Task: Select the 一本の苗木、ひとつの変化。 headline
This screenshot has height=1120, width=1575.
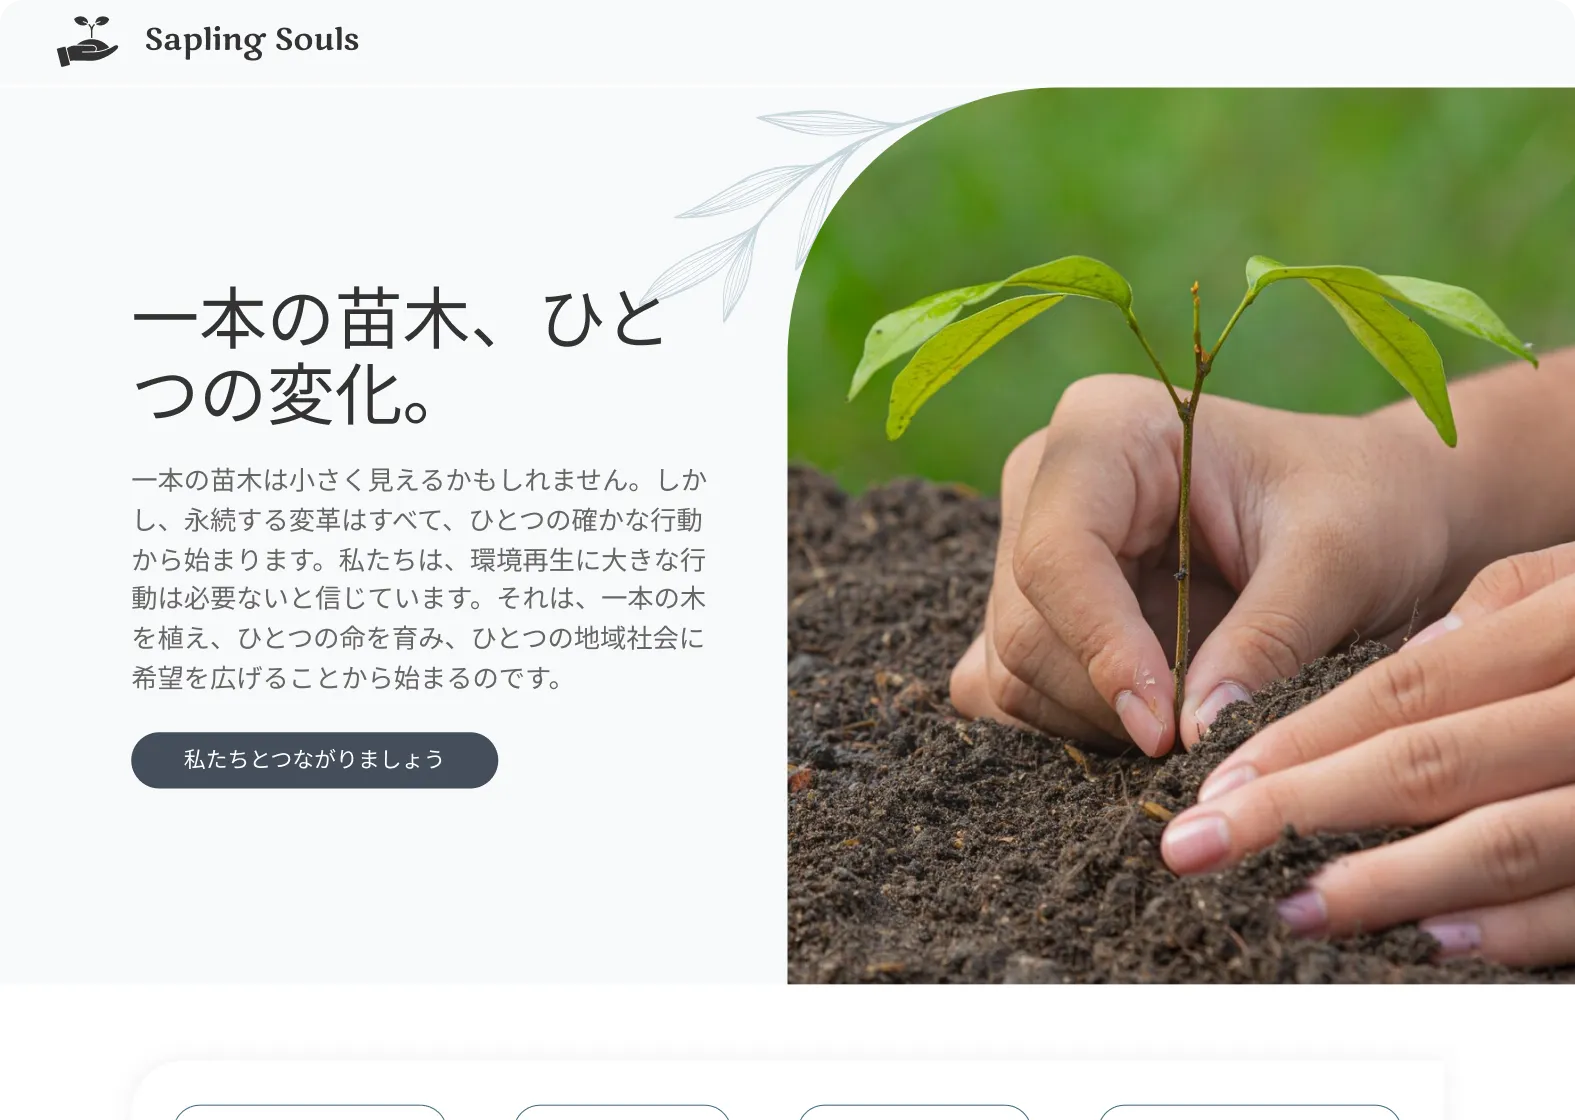Action: tap(399, 356)
